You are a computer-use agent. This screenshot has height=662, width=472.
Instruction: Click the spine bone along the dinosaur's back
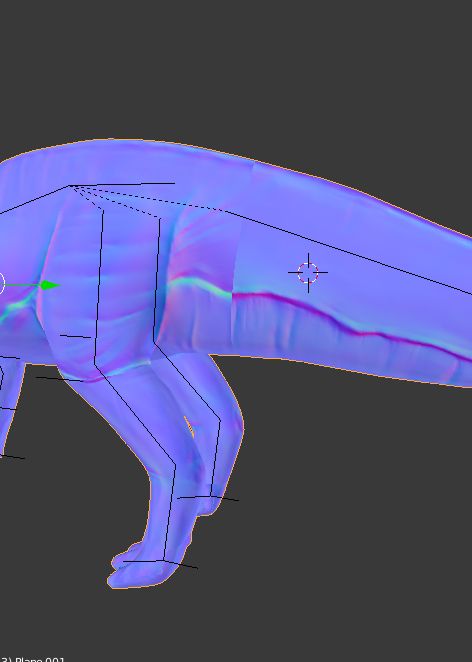tap(122, 184)
